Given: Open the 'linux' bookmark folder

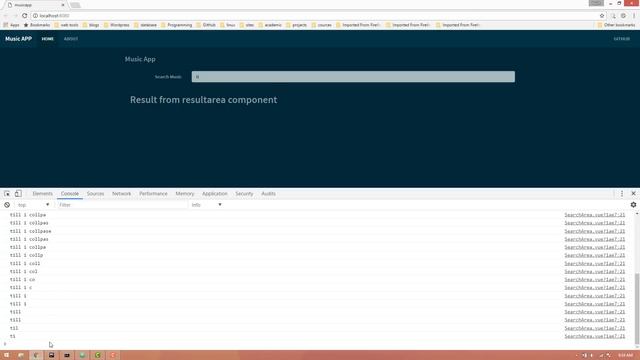Looking at the screenshot, I should pos(227,25).
